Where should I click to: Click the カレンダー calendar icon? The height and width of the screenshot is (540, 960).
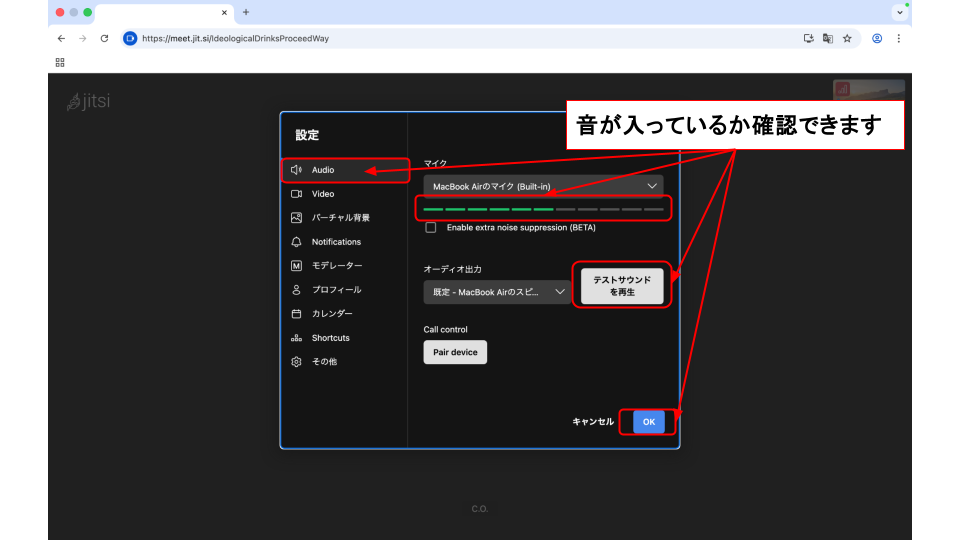point(296,314)
